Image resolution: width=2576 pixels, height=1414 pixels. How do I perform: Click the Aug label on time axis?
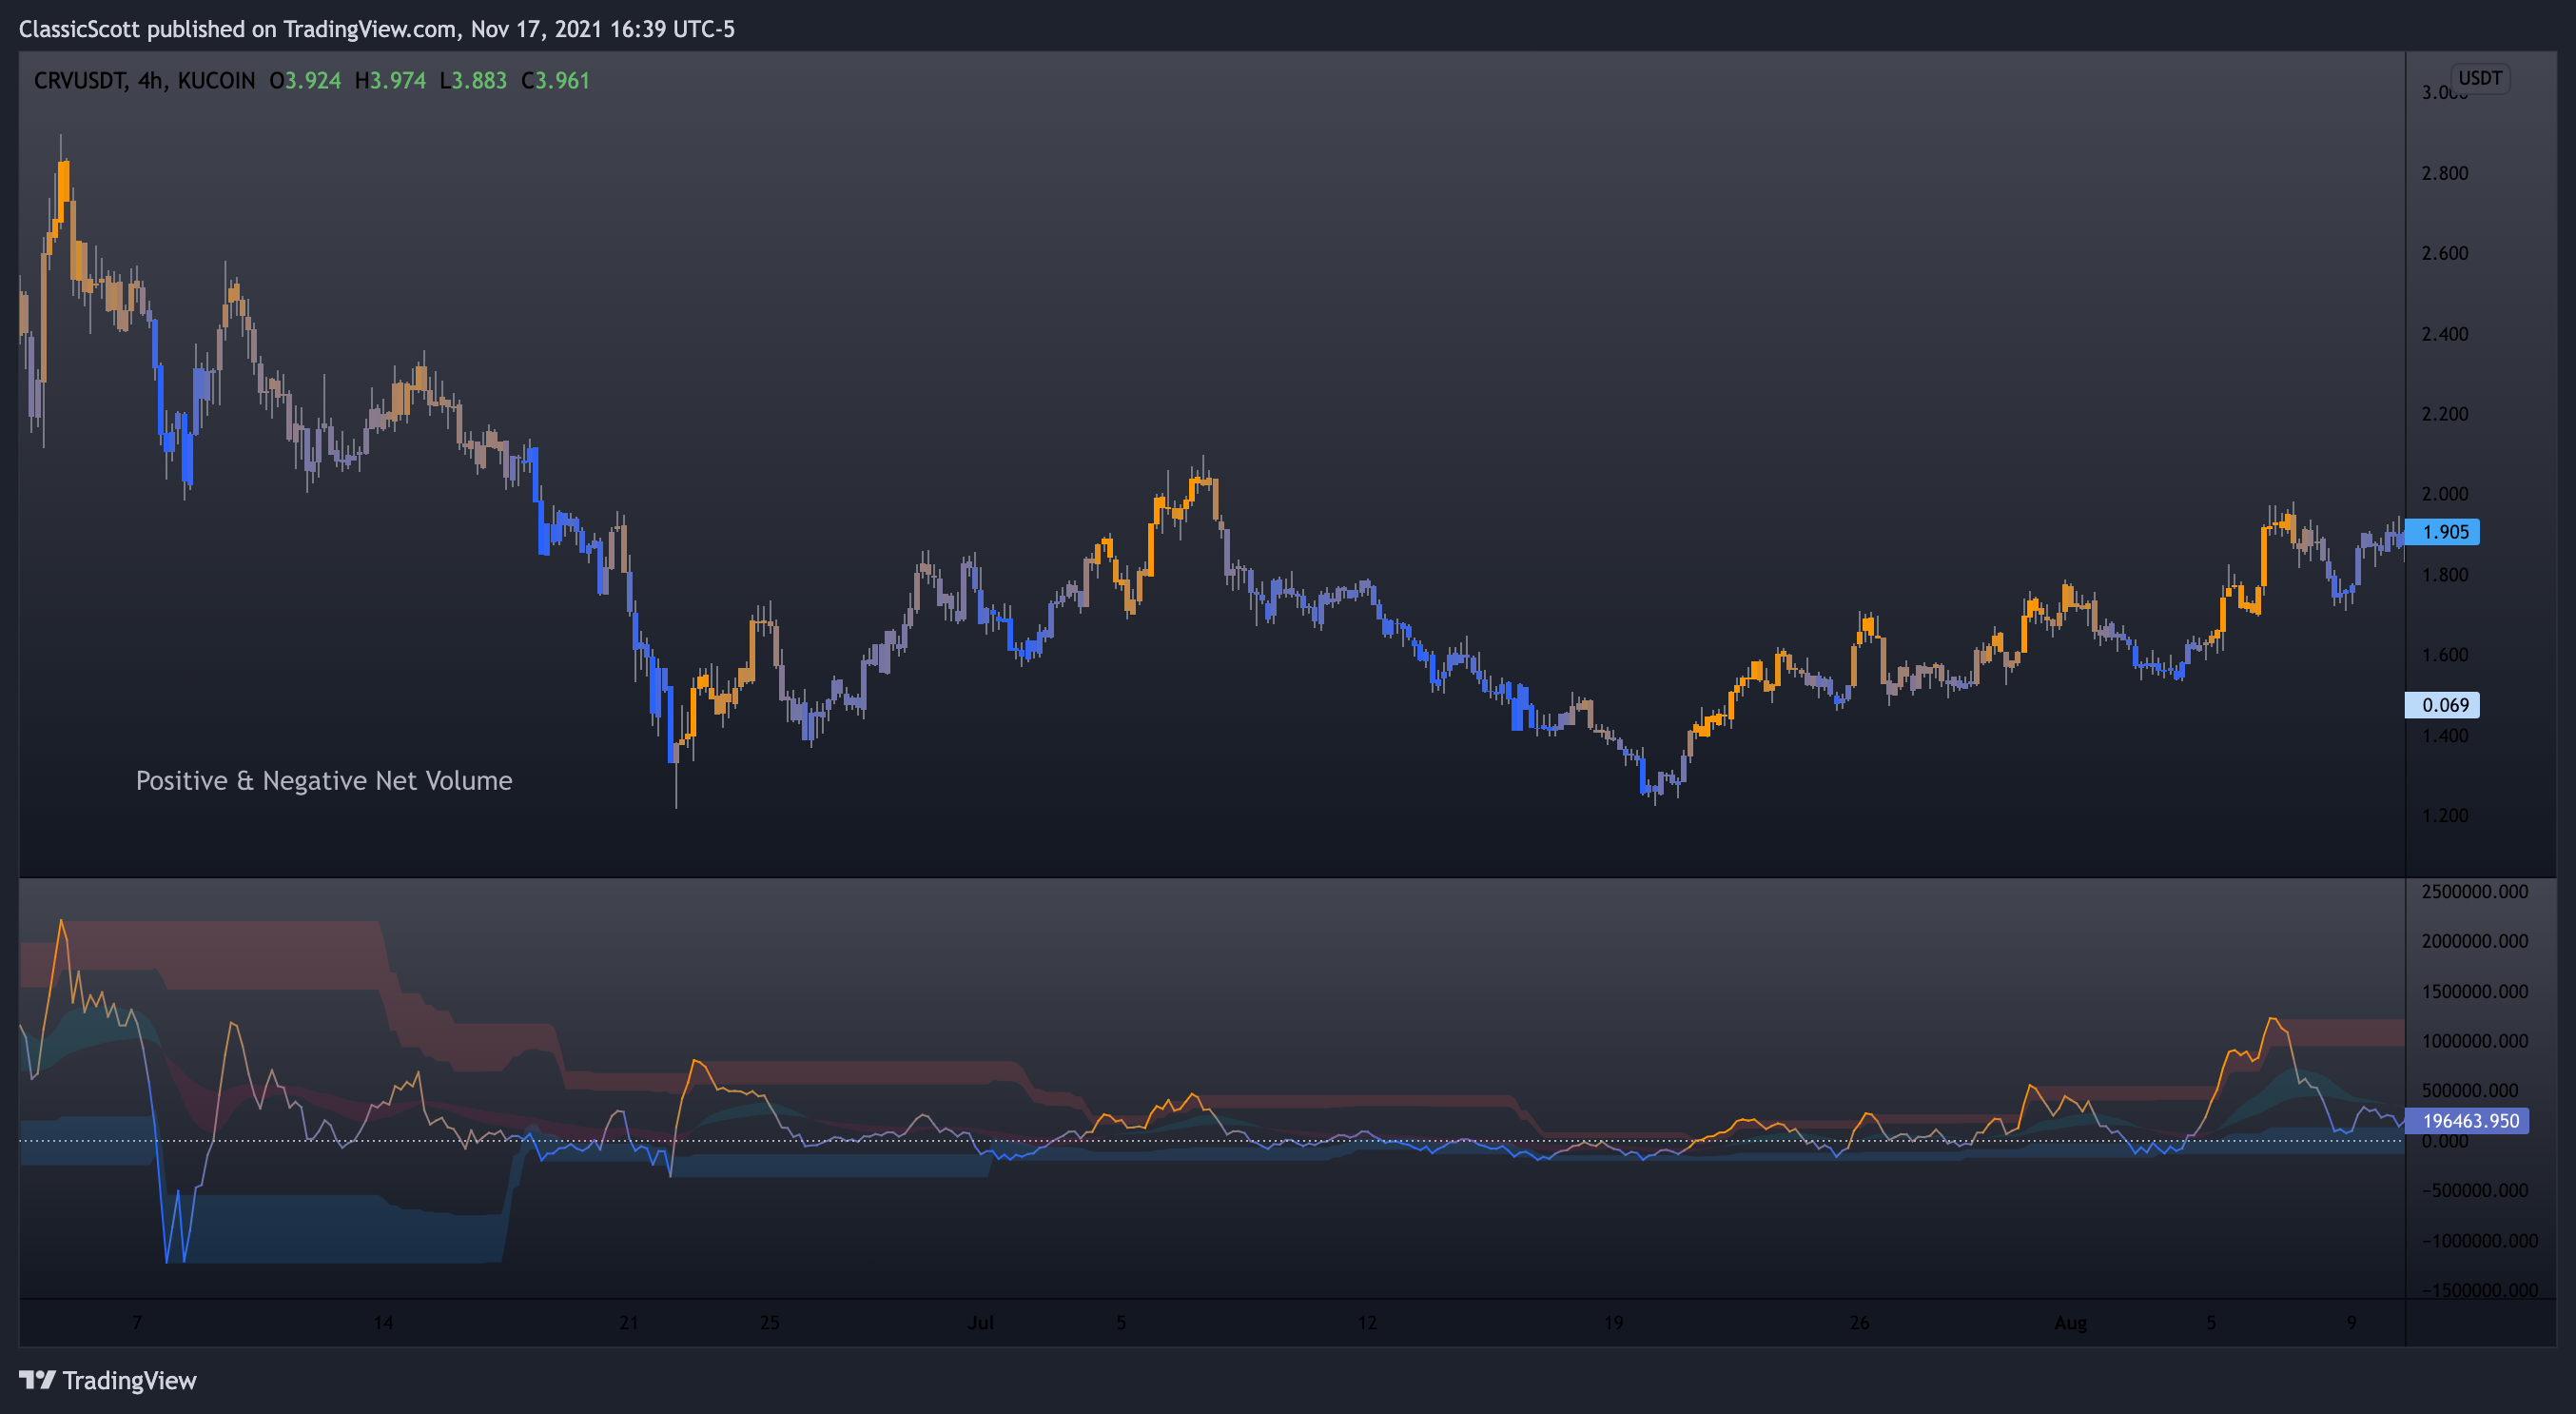coord(2070,1323)
